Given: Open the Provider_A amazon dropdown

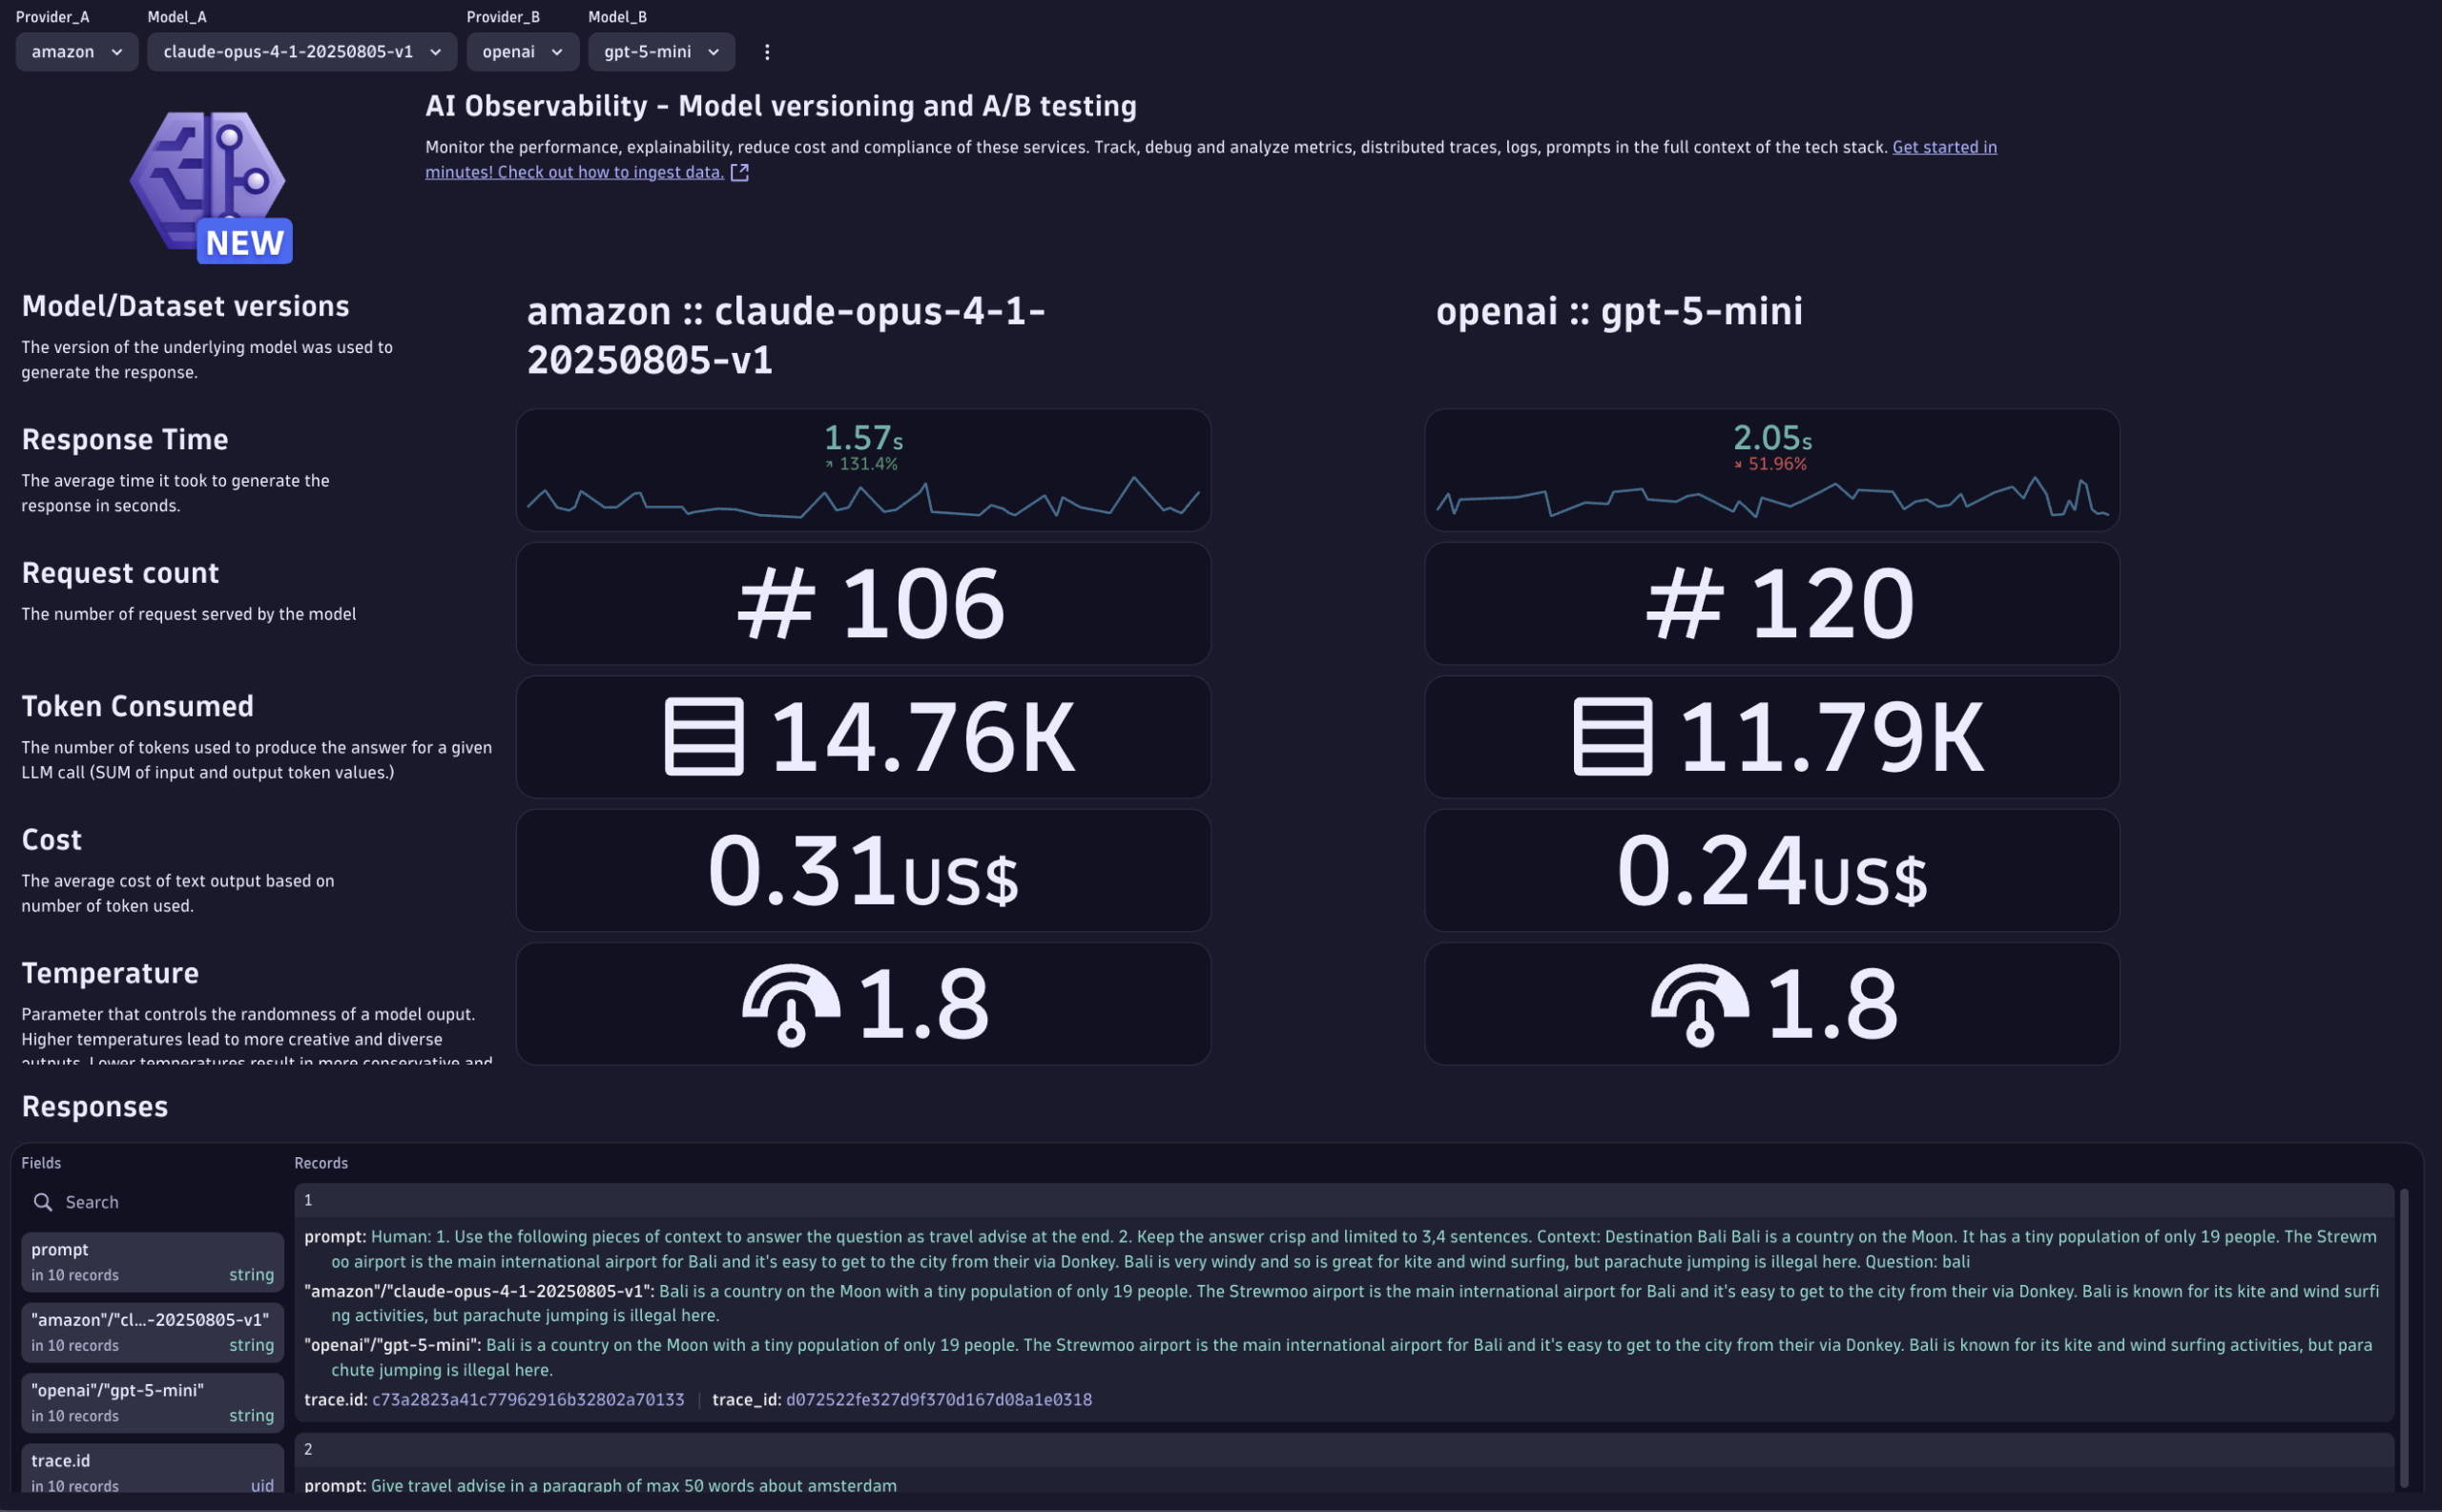Looking at the screenshot, I should [x=76, y=51].
